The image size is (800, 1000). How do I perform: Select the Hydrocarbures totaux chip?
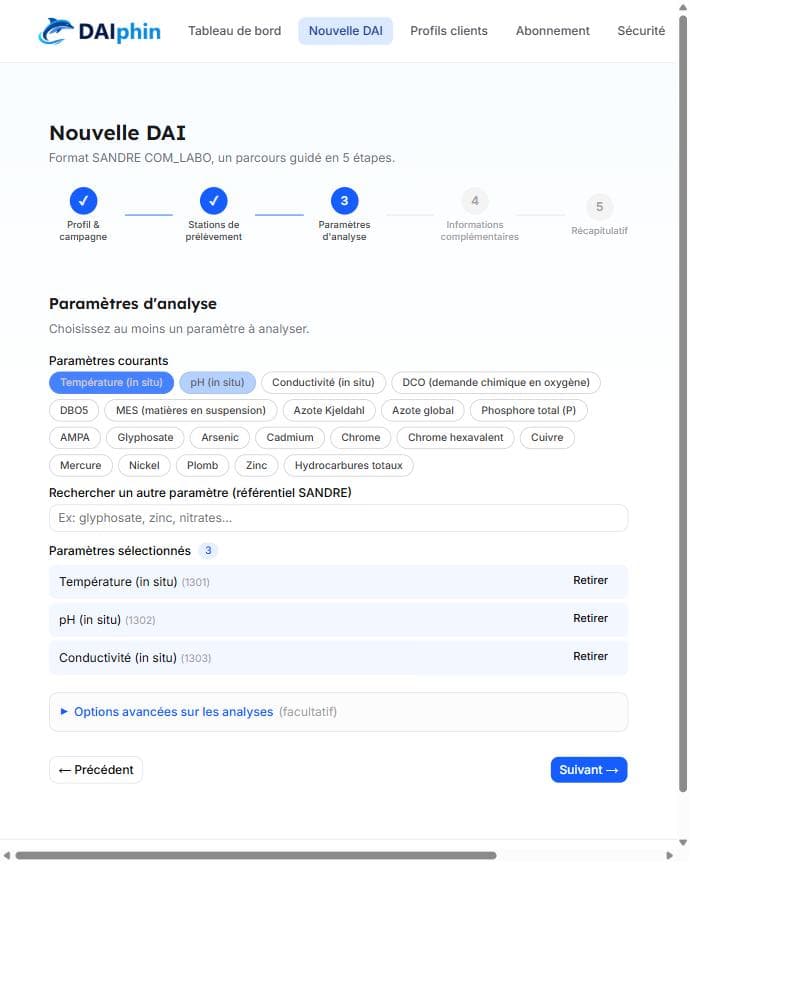pyautogui.click(x=348, y=466)
